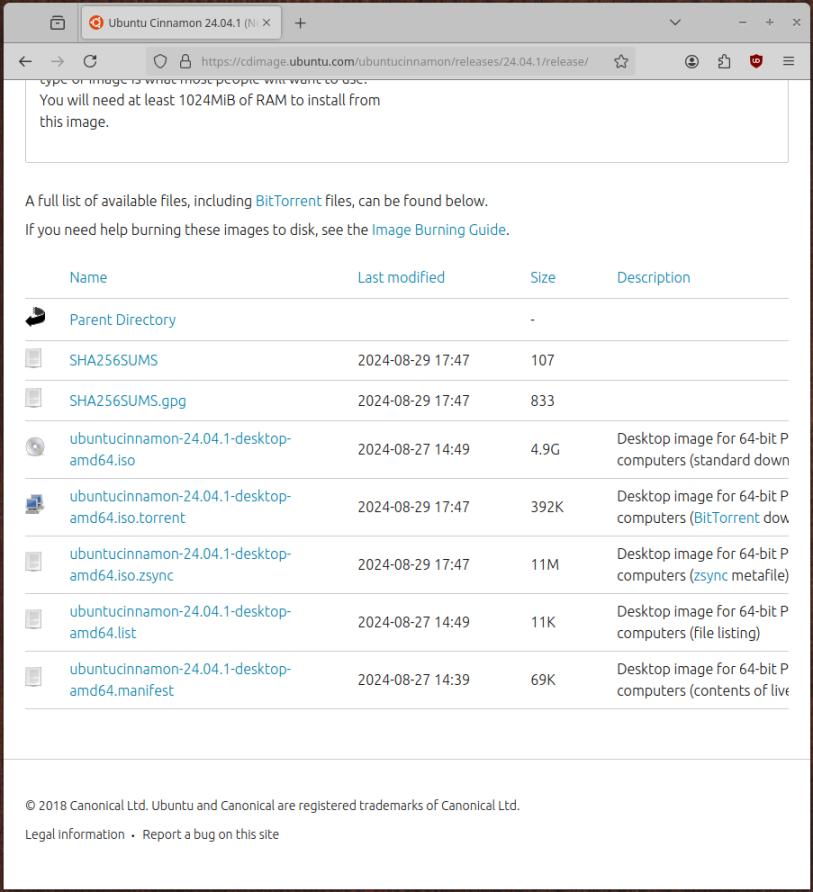
Task: Close the Ubuntu Cinnamon 24.04.1 tab
Action: click(266, 23)
